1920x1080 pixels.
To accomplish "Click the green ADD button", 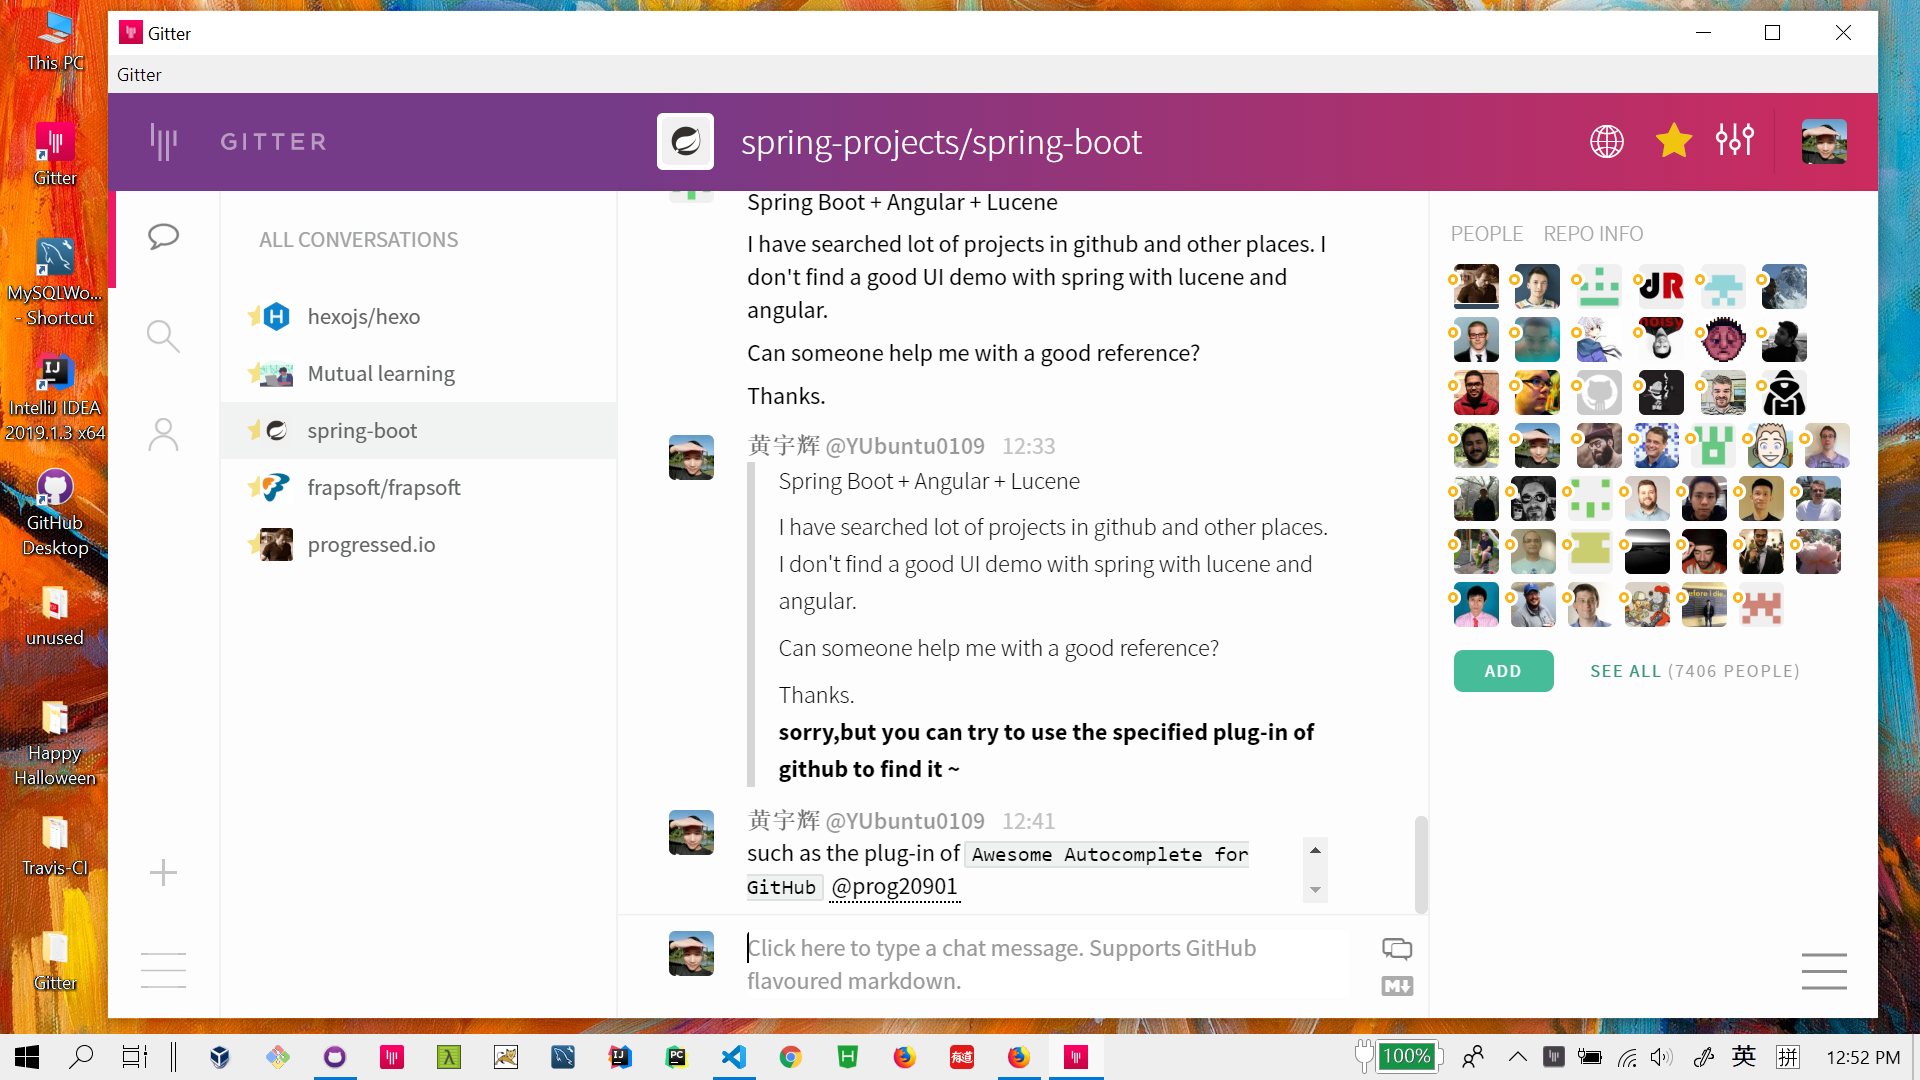I will 1503,671.
